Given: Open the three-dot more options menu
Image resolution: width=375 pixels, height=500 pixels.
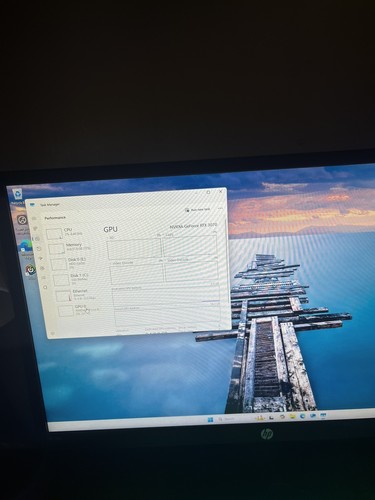Looking at the screenshot, I should (220, 208).
